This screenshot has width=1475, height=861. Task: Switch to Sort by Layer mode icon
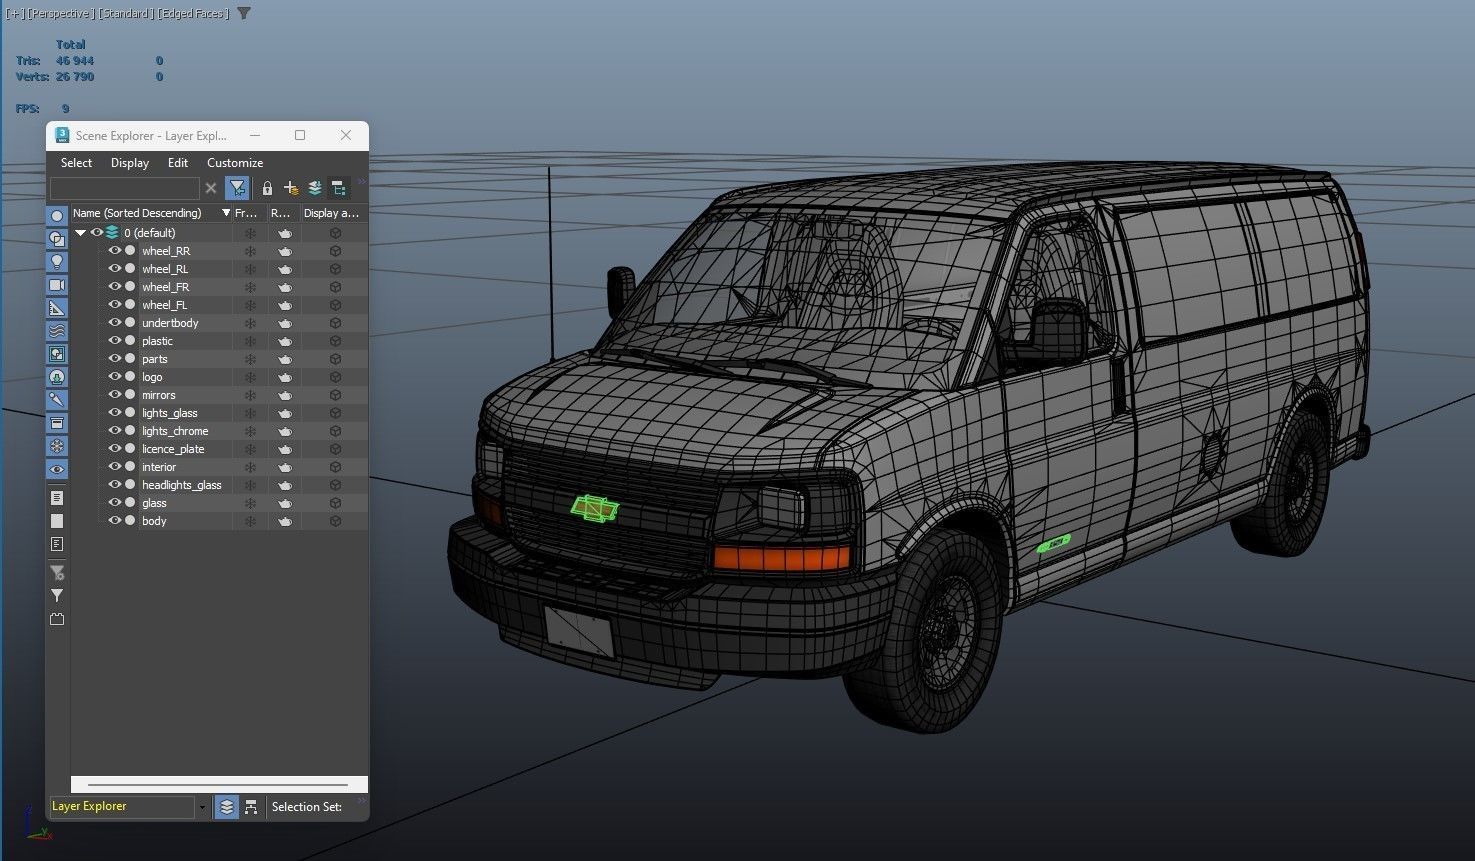tap(227, 807)
